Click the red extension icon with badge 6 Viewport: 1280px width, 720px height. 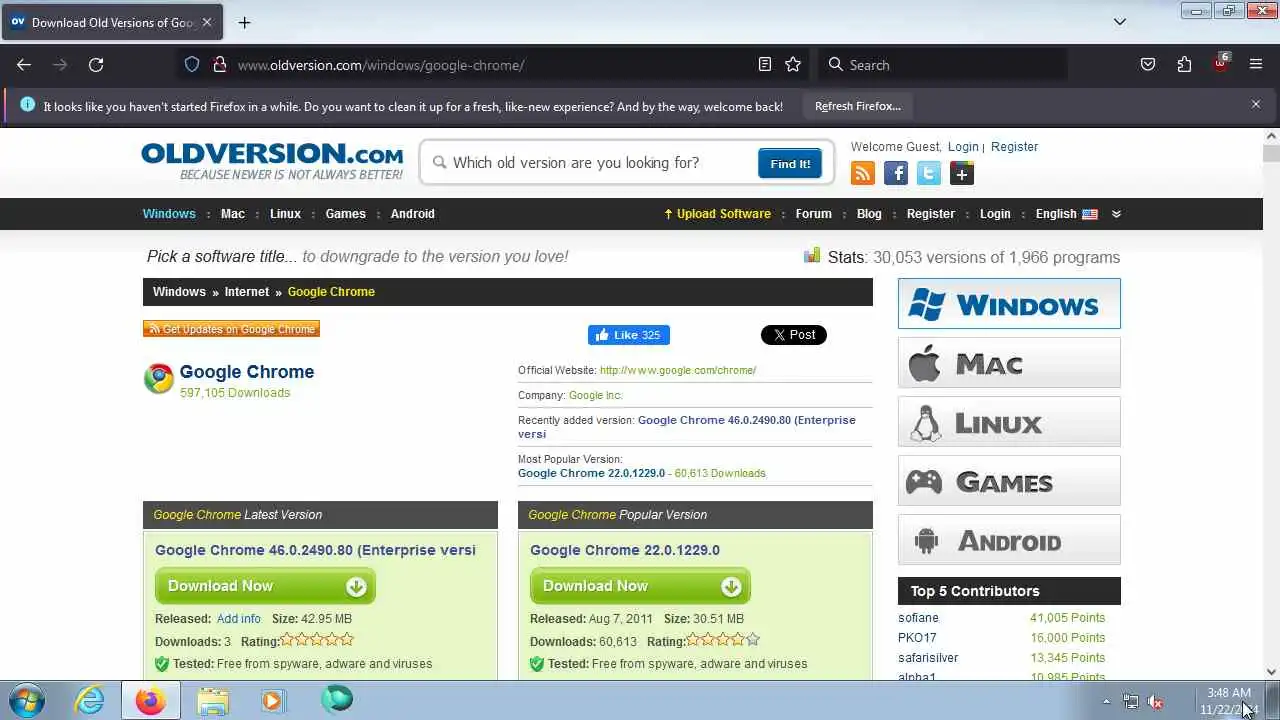1220,63
